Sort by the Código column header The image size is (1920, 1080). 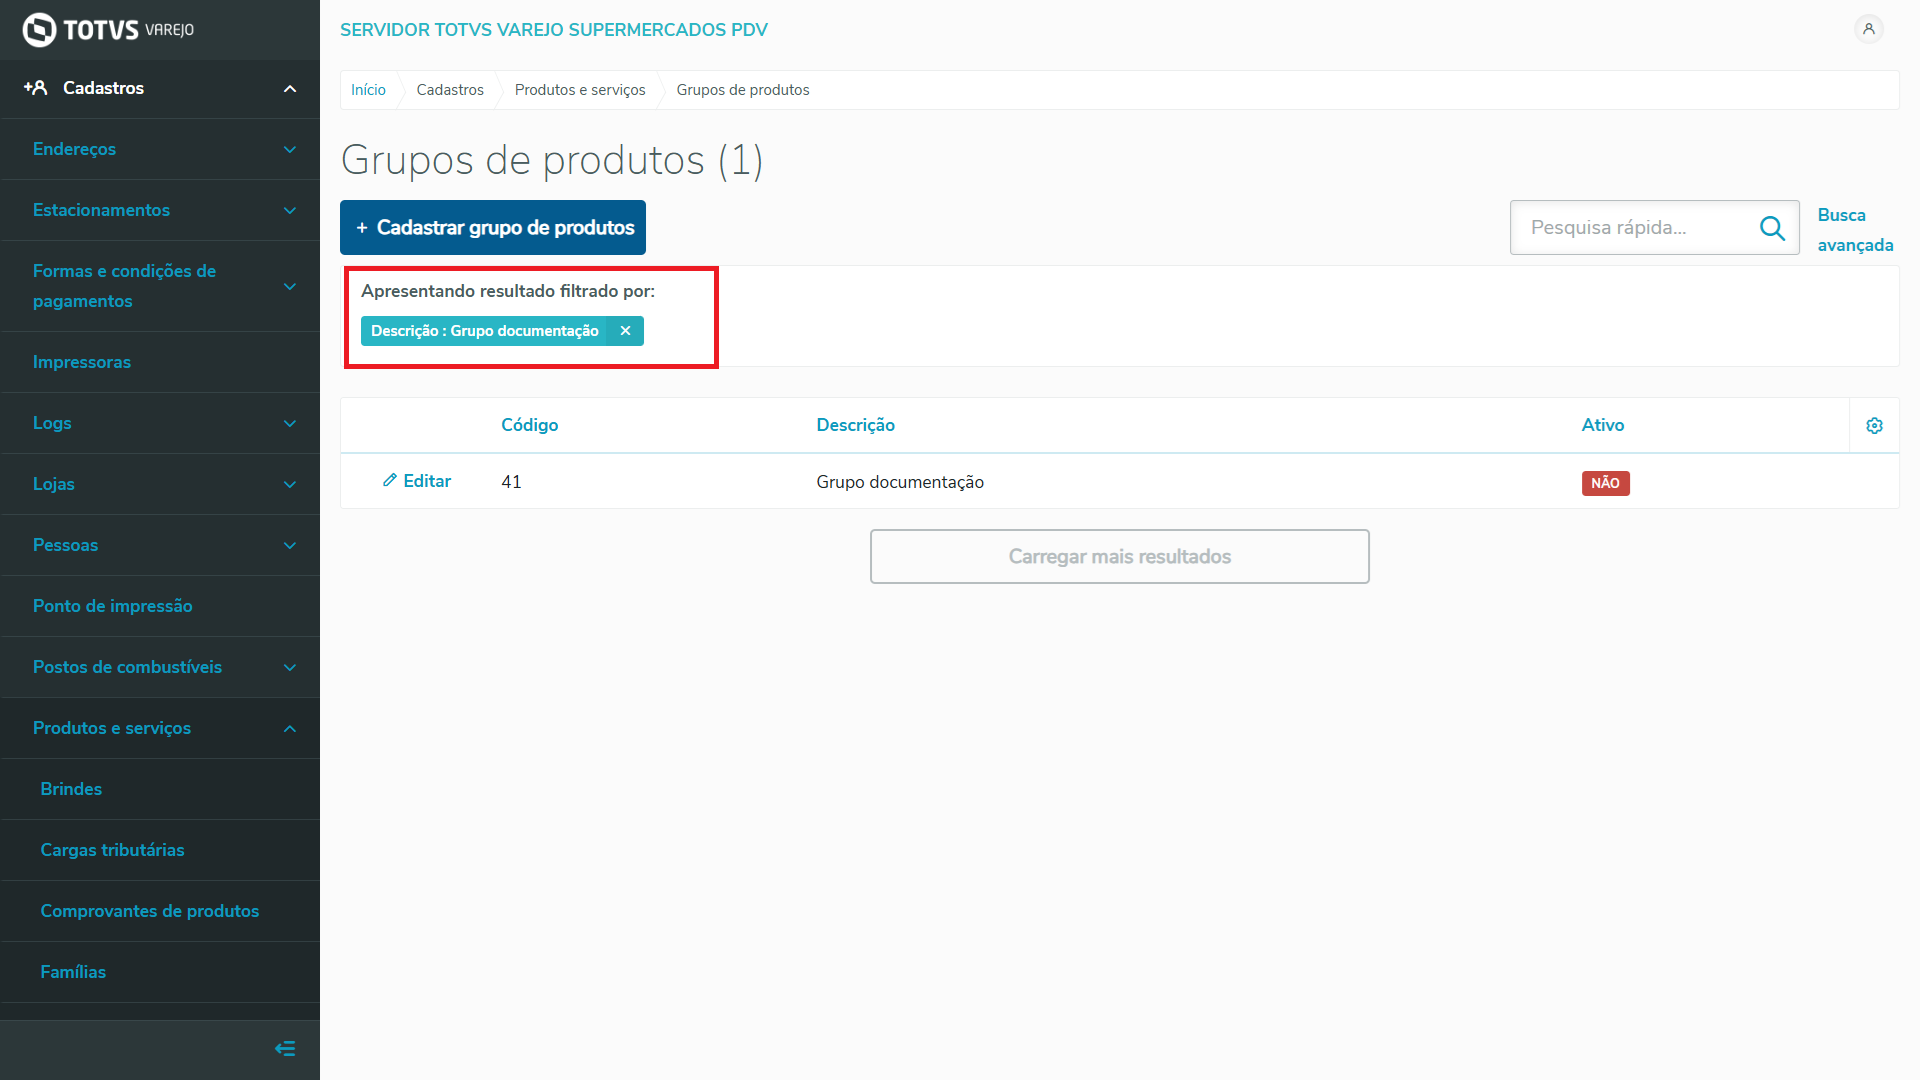[x=529, y=425]
